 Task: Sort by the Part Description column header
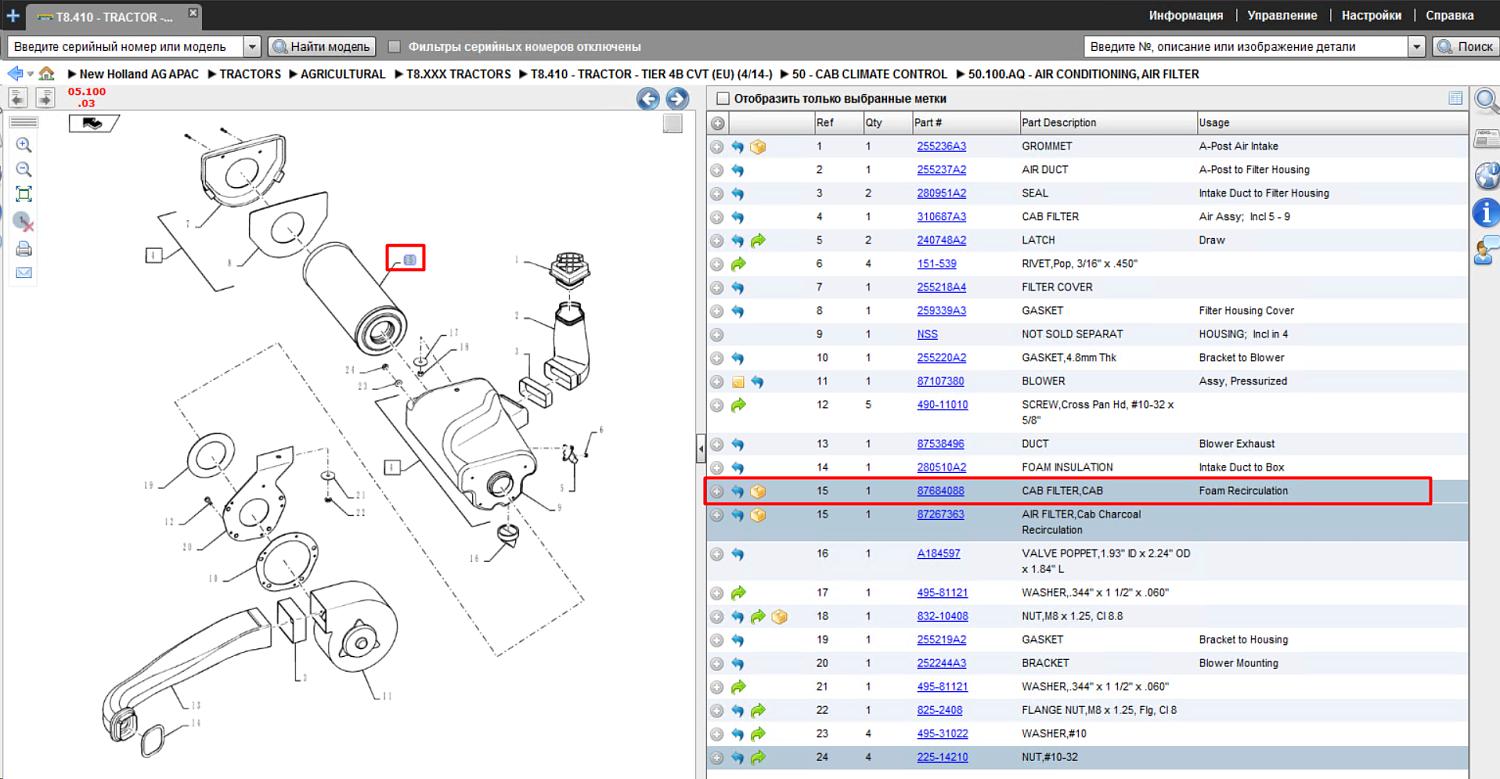[1107, 123]
